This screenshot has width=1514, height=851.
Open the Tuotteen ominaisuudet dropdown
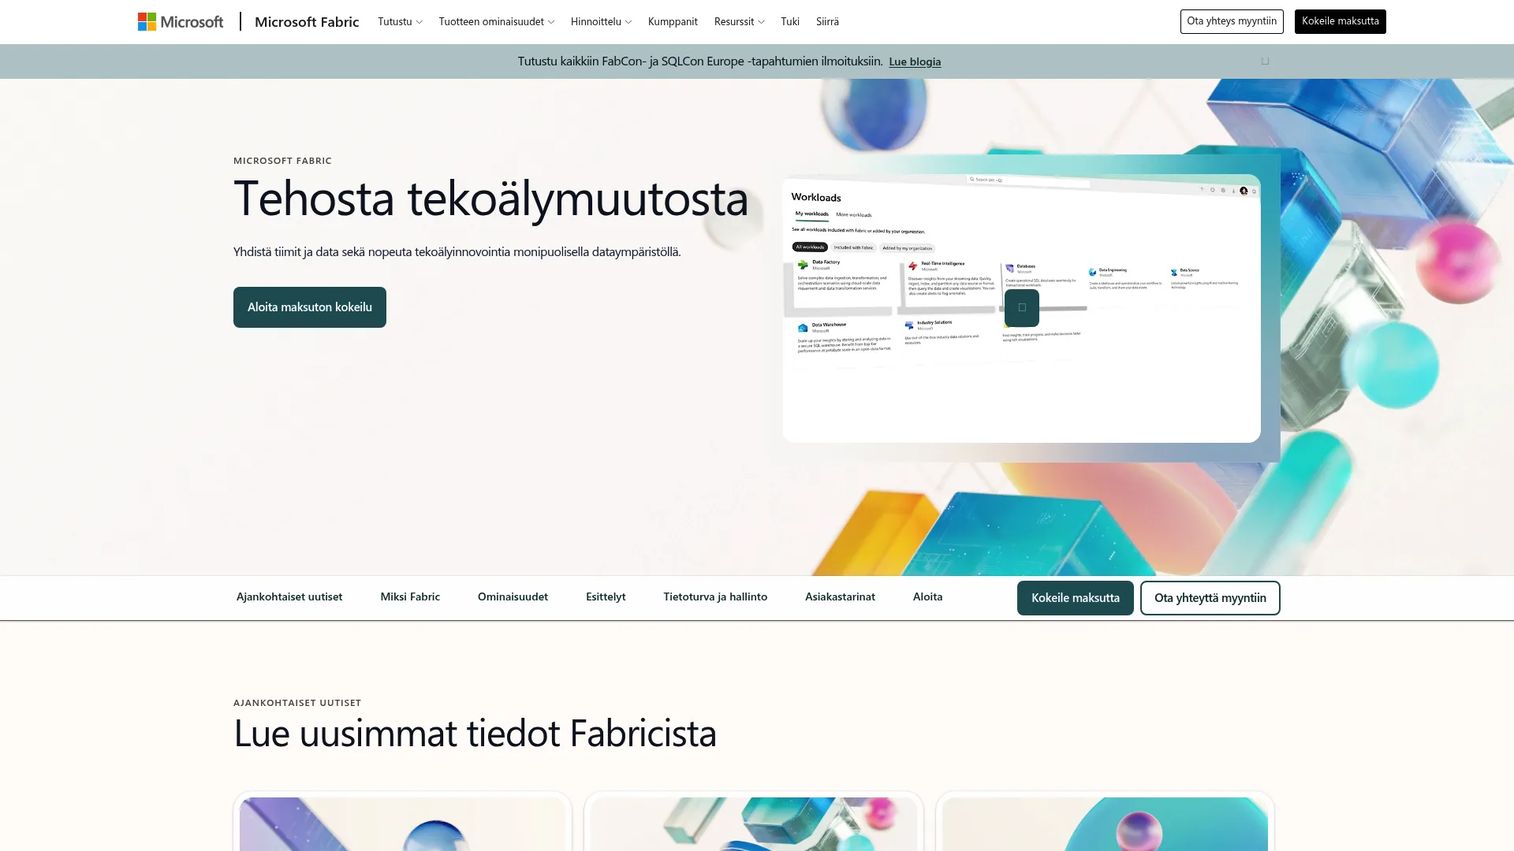point(496,21)
